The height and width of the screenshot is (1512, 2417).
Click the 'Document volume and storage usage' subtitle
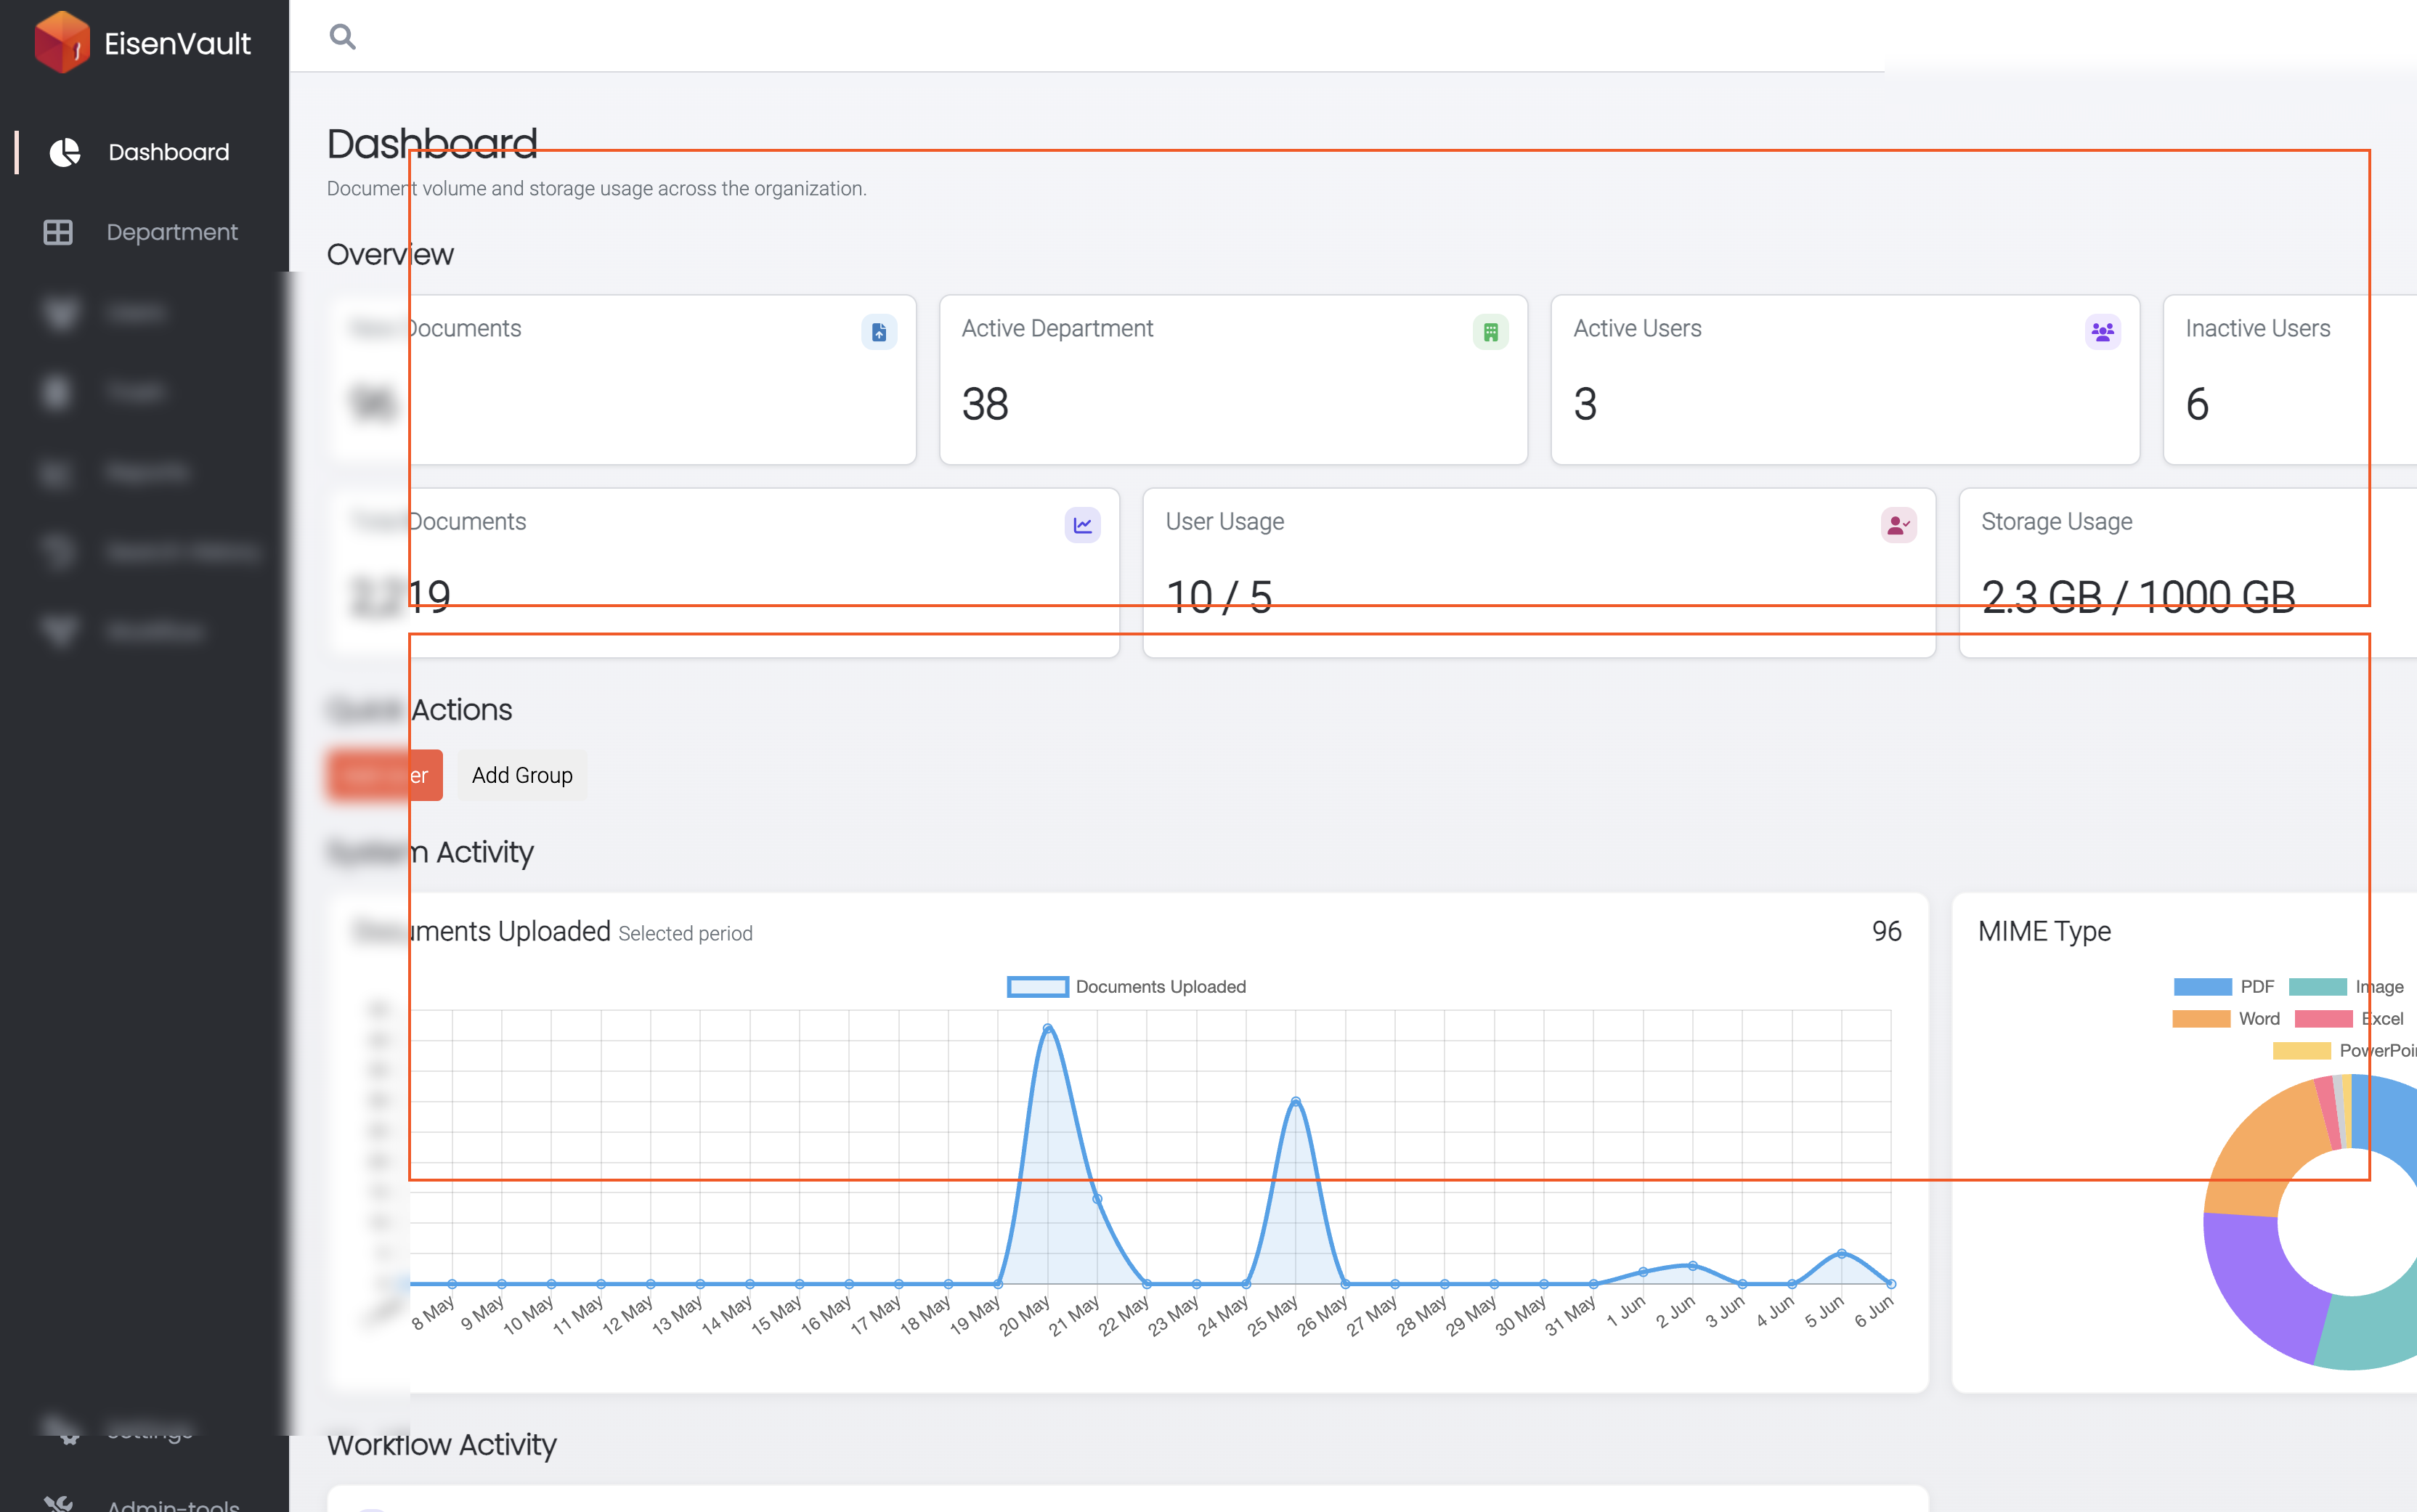(596, 188)
